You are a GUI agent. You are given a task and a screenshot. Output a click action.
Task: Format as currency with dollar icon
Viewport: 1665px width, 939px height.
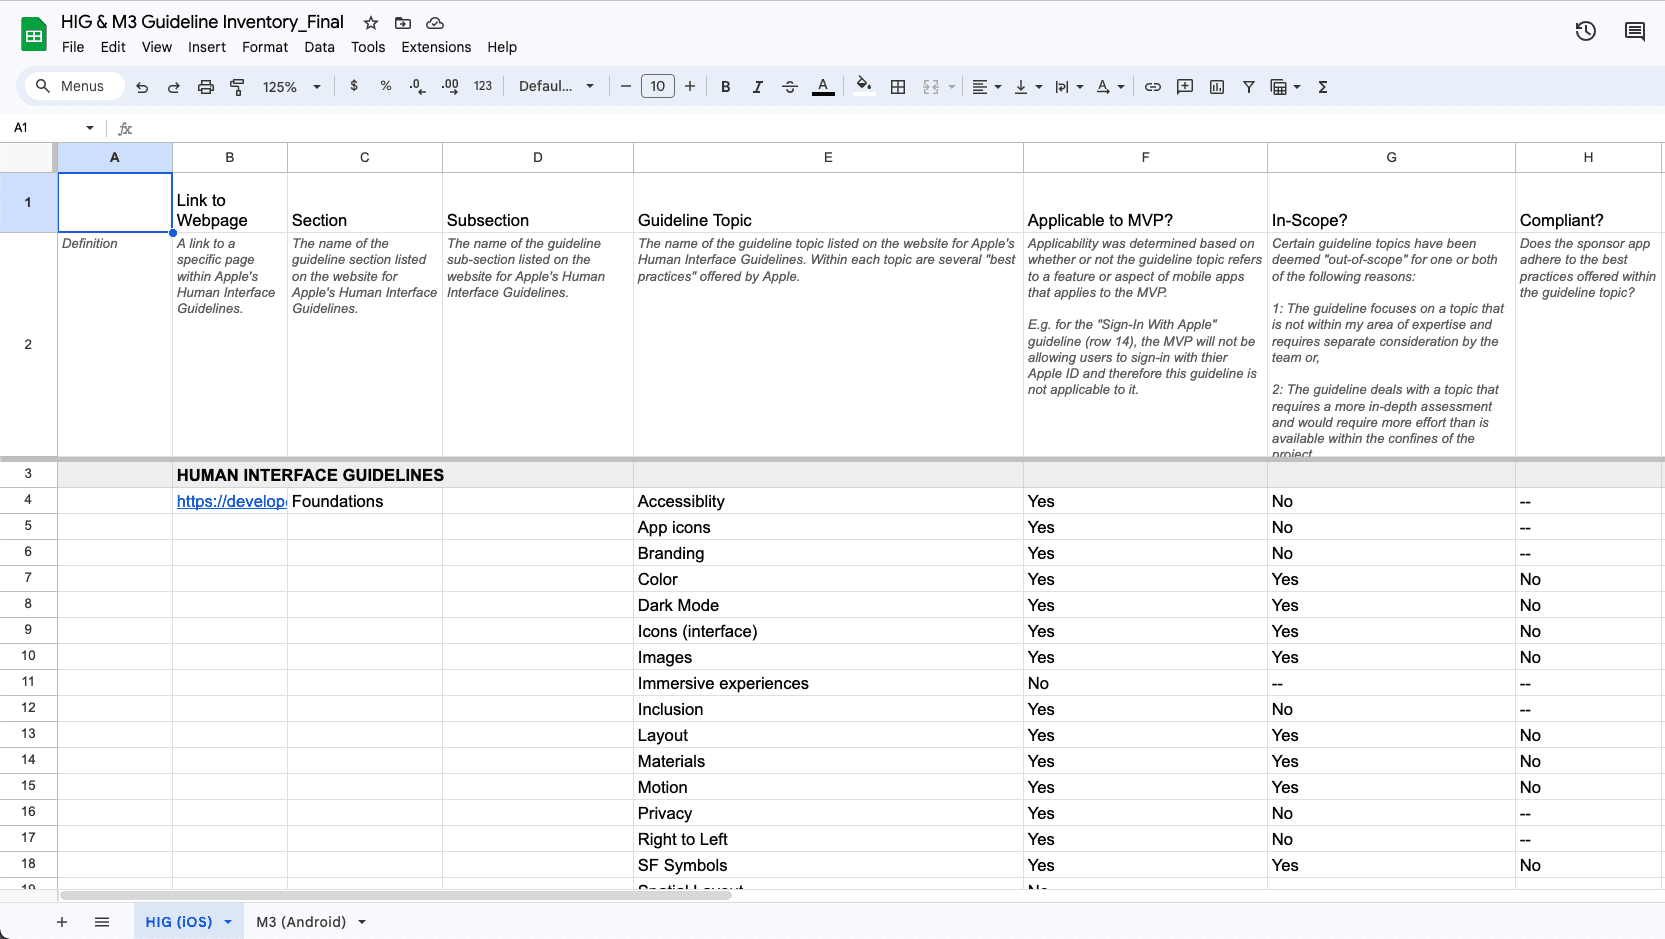[354, 86]
